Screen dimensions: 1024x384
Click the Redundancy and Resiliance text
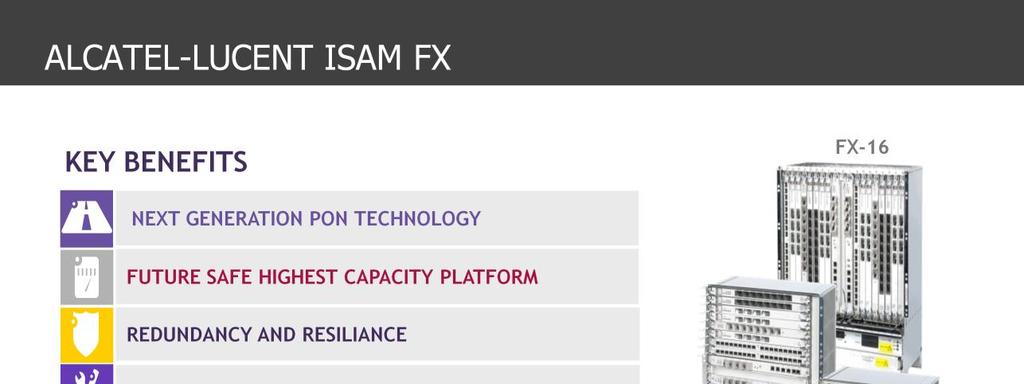pos(266,334)
